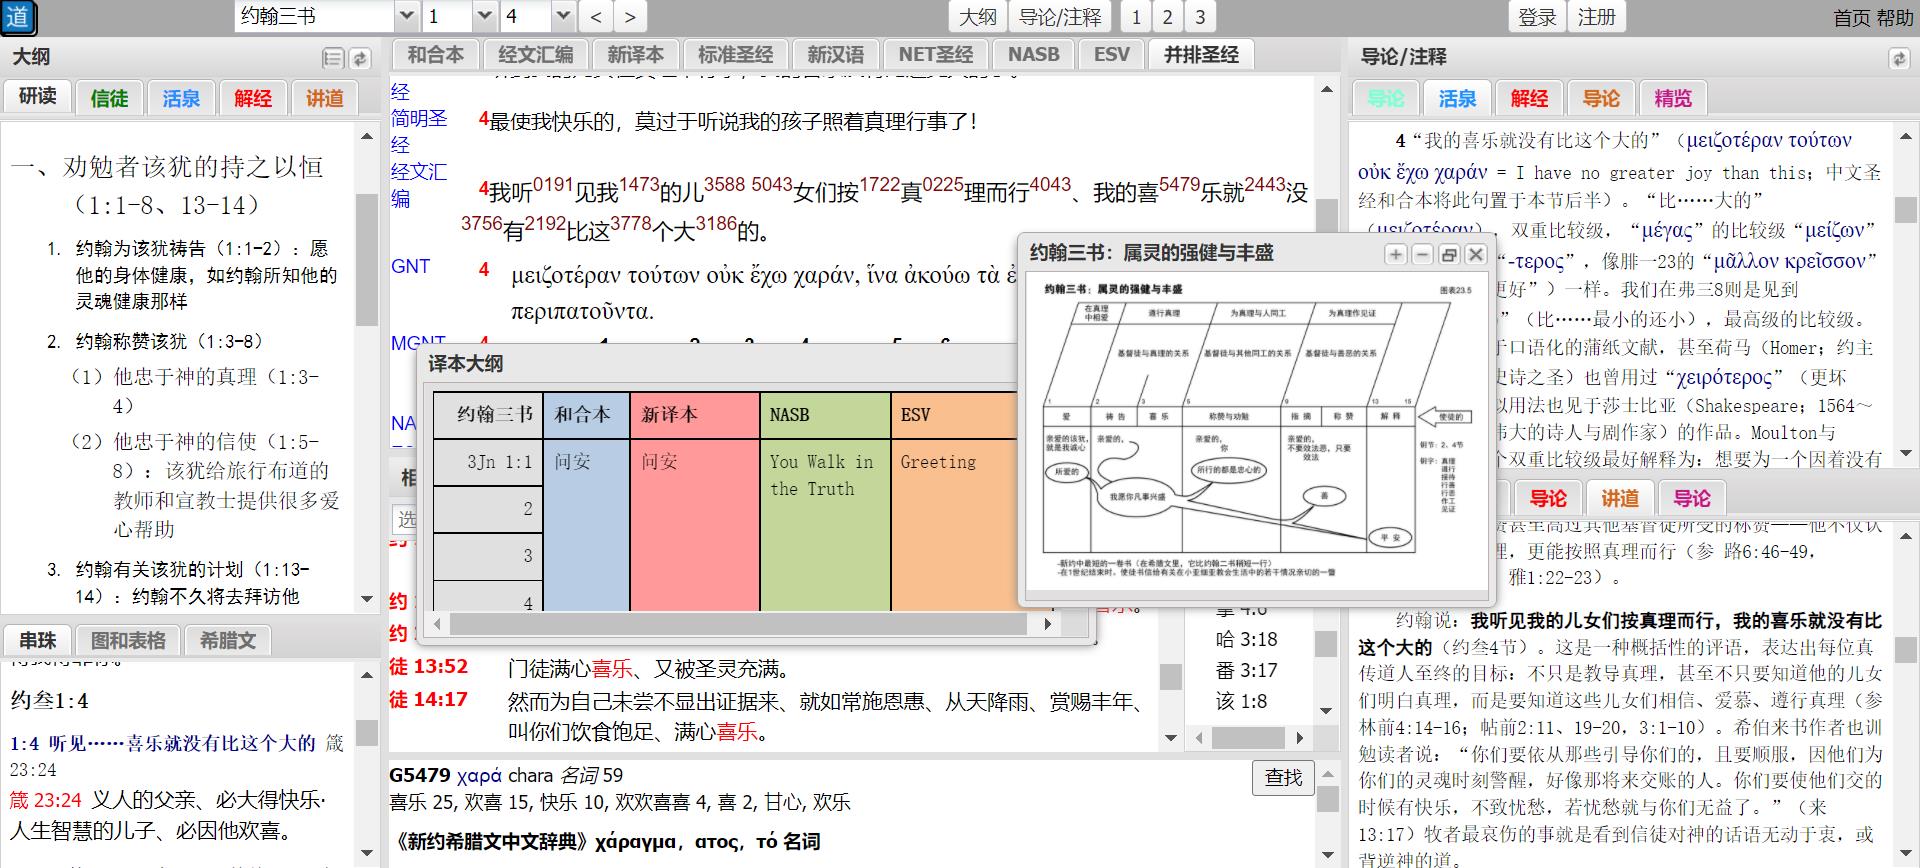The height and width of the screenshot is (868, 1920).
Task: Click the refresh icon in 大纲 panel header
Action: coord(360,59)
